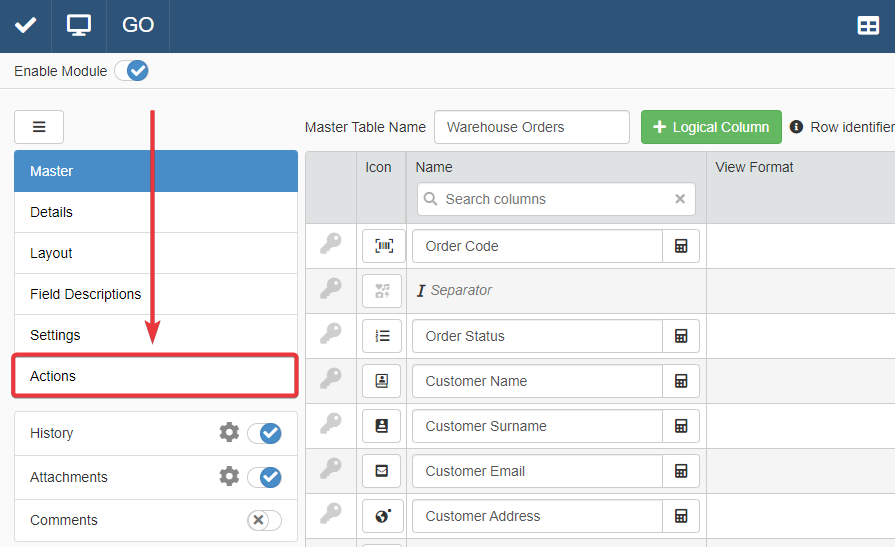Click the envelope icon for Customer Email
This screenshot has width=895, height=547.
(x=383, y=471)
